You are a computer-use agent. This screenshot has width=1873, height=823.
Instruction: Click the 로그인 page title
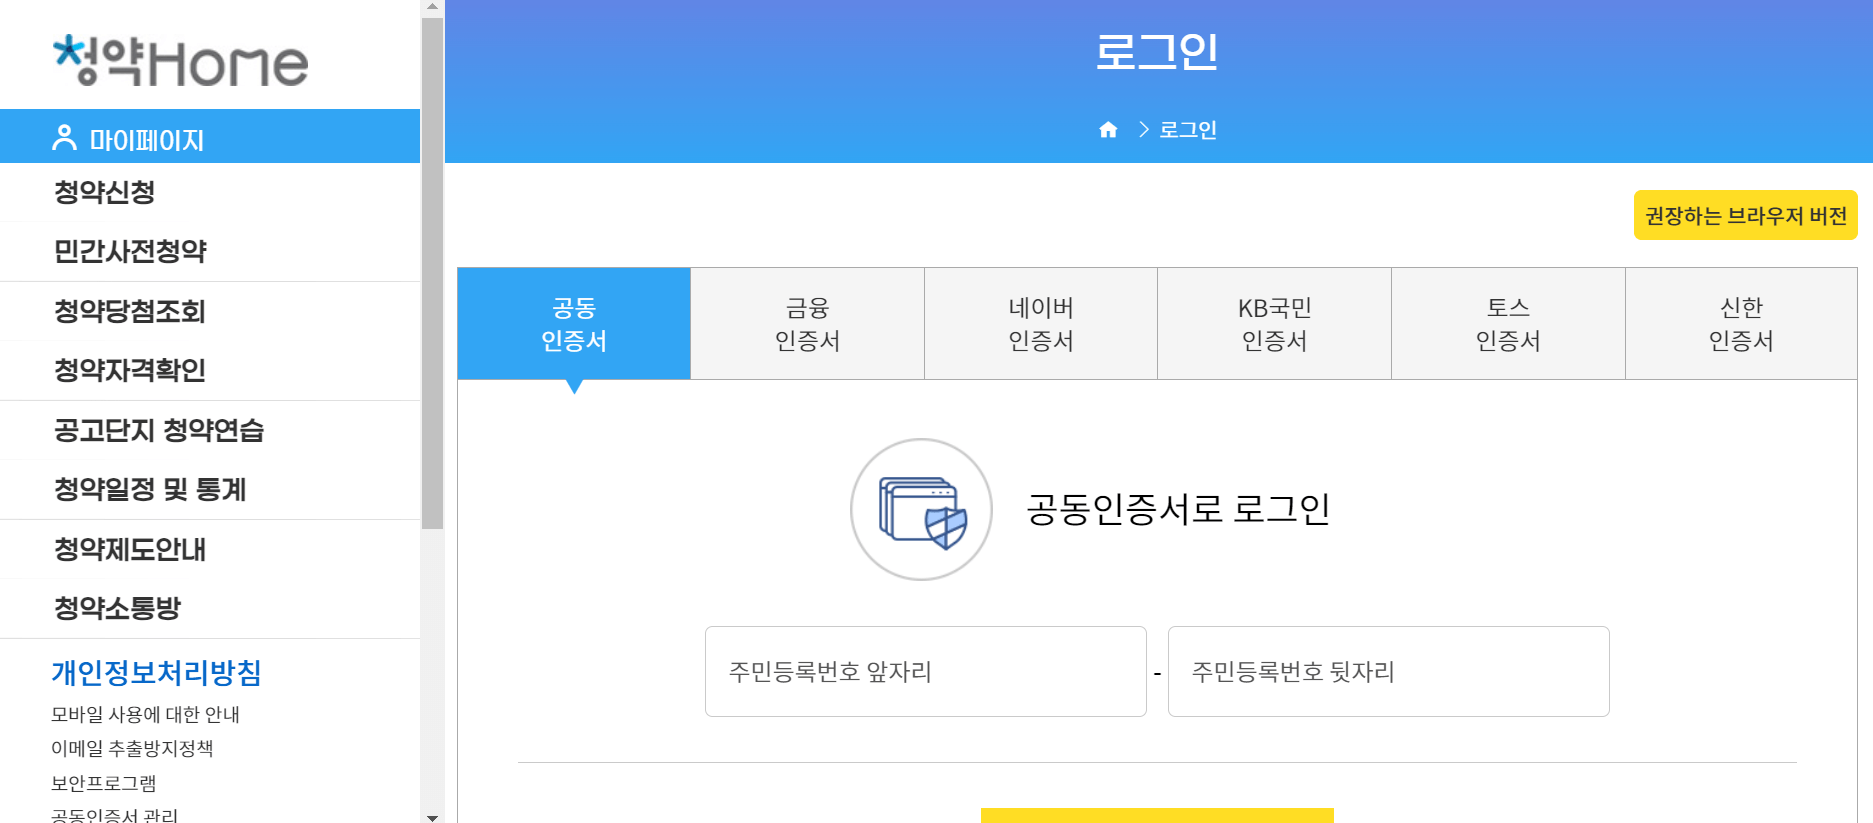(1157, 52)
